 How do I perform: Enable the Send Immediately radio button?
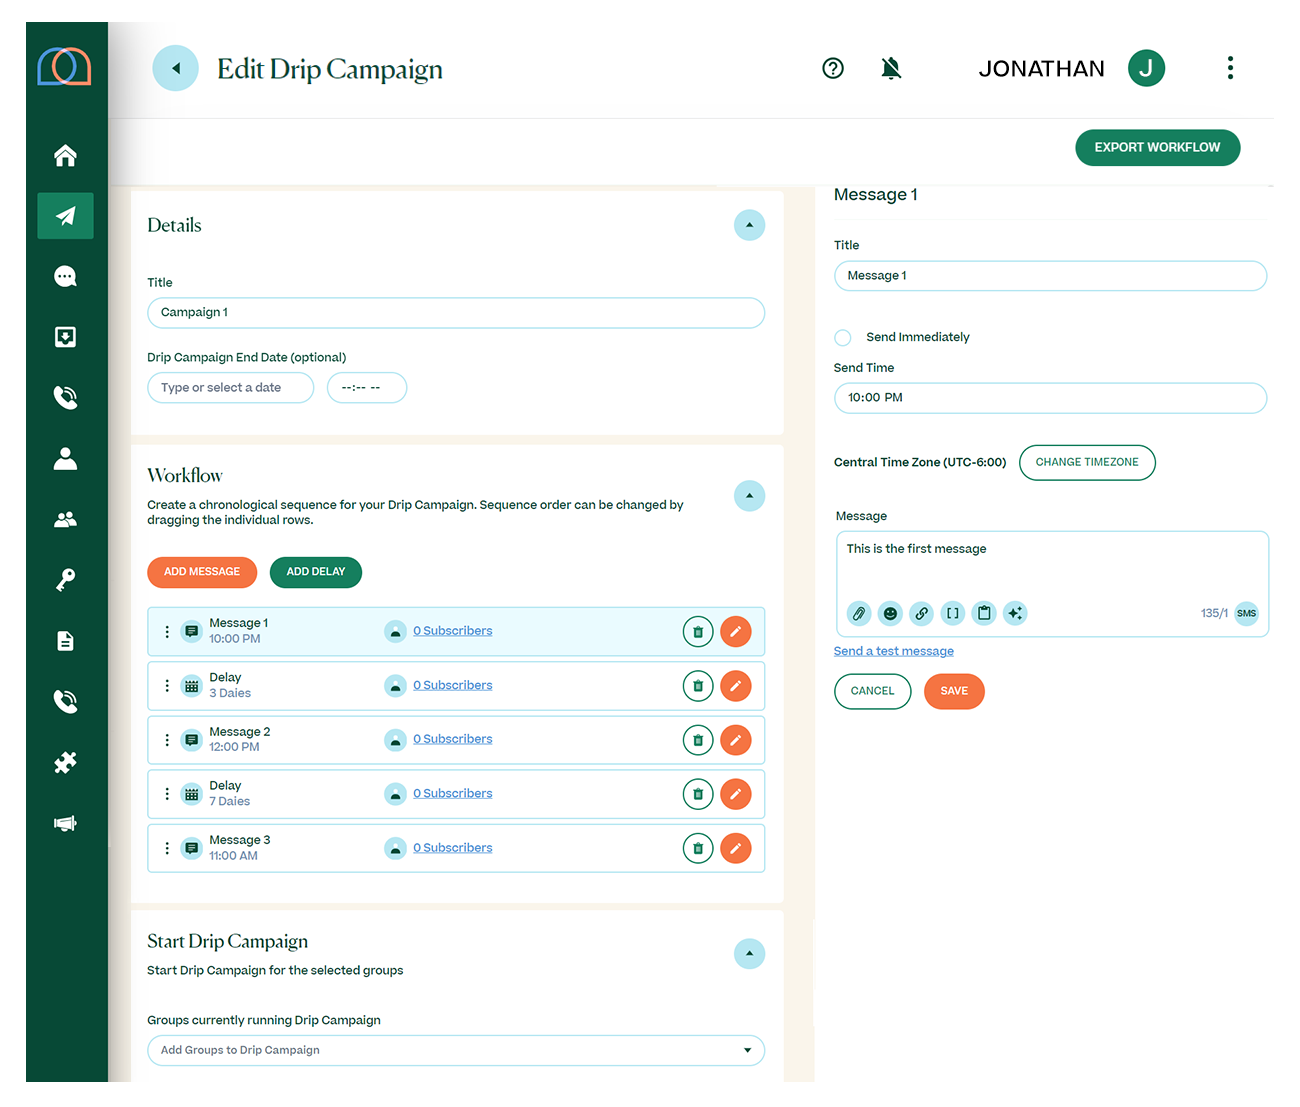843,338
